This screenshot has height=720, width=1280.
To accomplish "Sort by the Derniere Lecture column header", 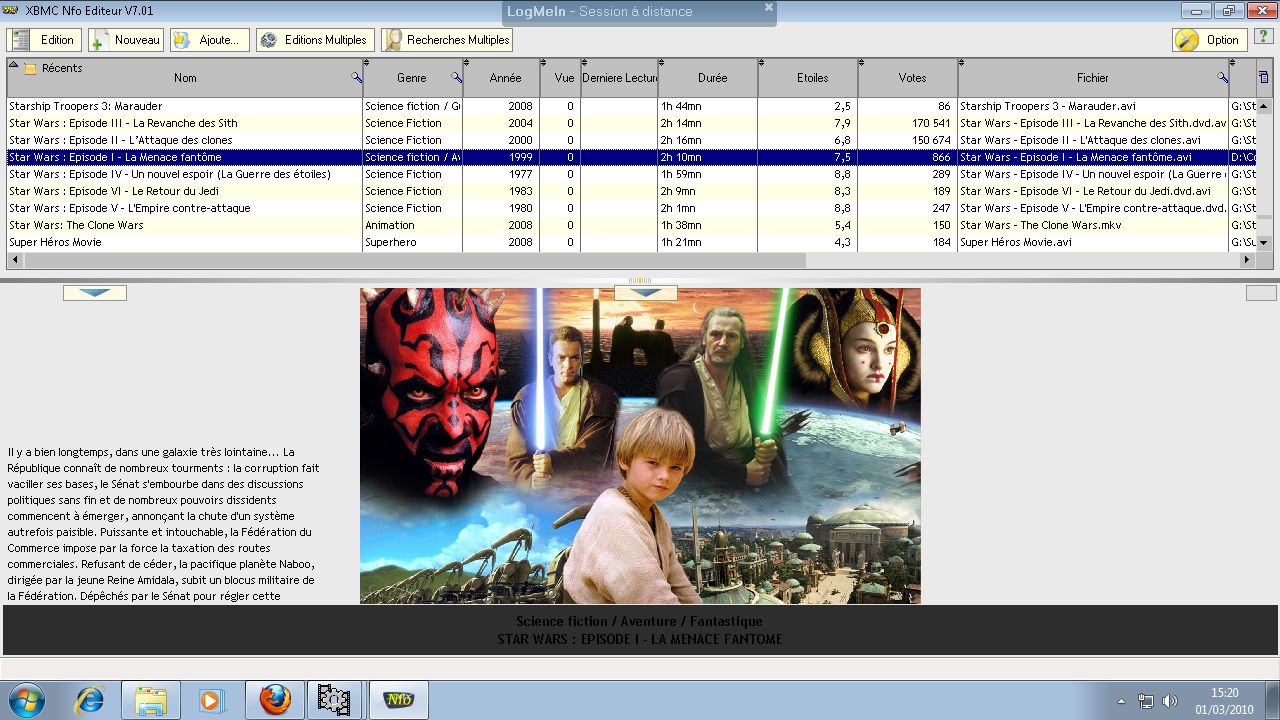I will 620,78.
